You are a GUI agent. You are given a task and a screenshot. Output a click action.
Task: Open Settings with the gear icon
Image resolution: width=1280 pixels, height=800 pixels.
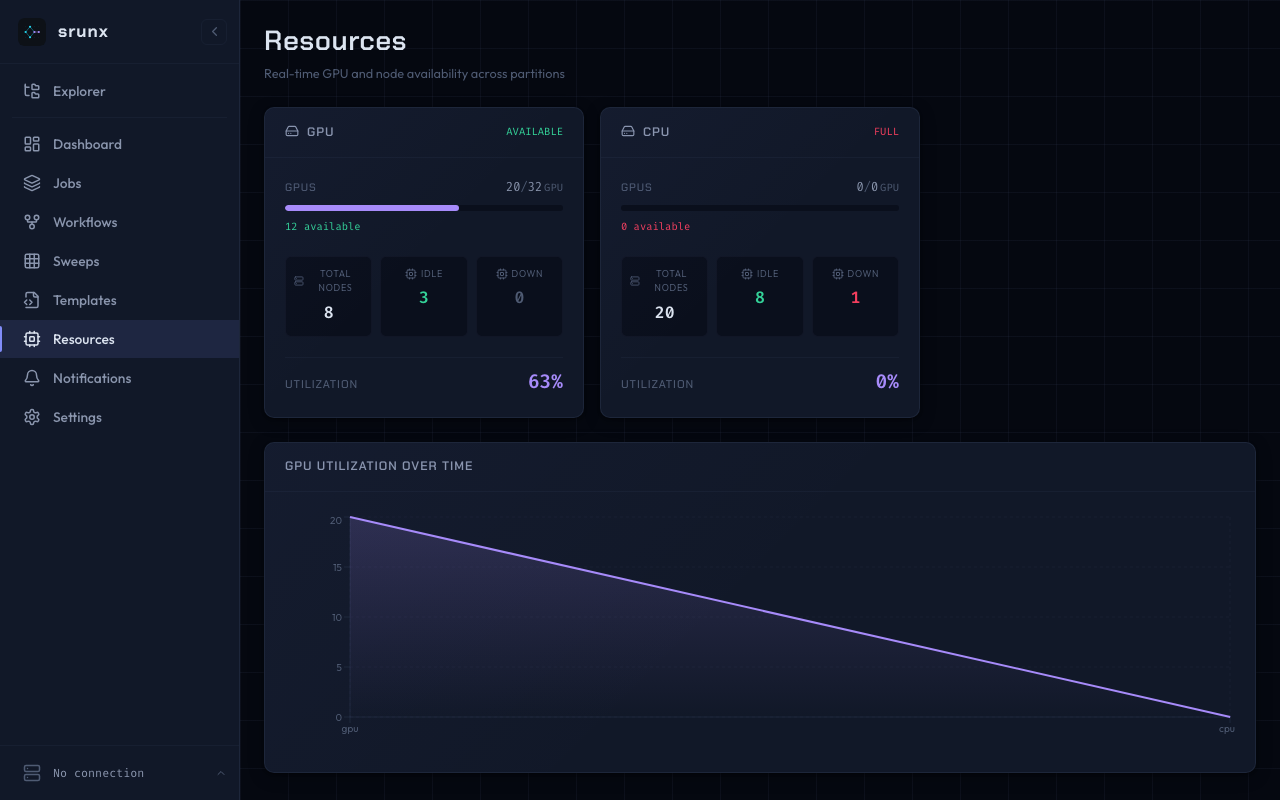click(32, 417)
